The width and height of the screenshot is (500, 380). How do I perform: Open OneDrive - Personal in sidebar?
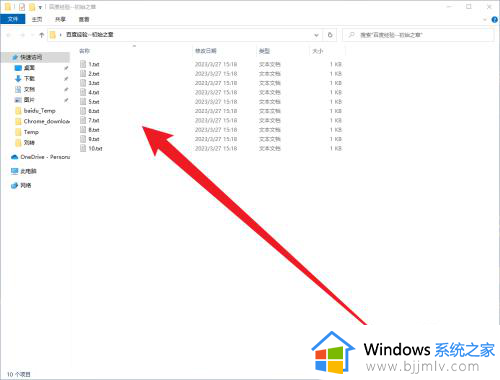point(45,157)
